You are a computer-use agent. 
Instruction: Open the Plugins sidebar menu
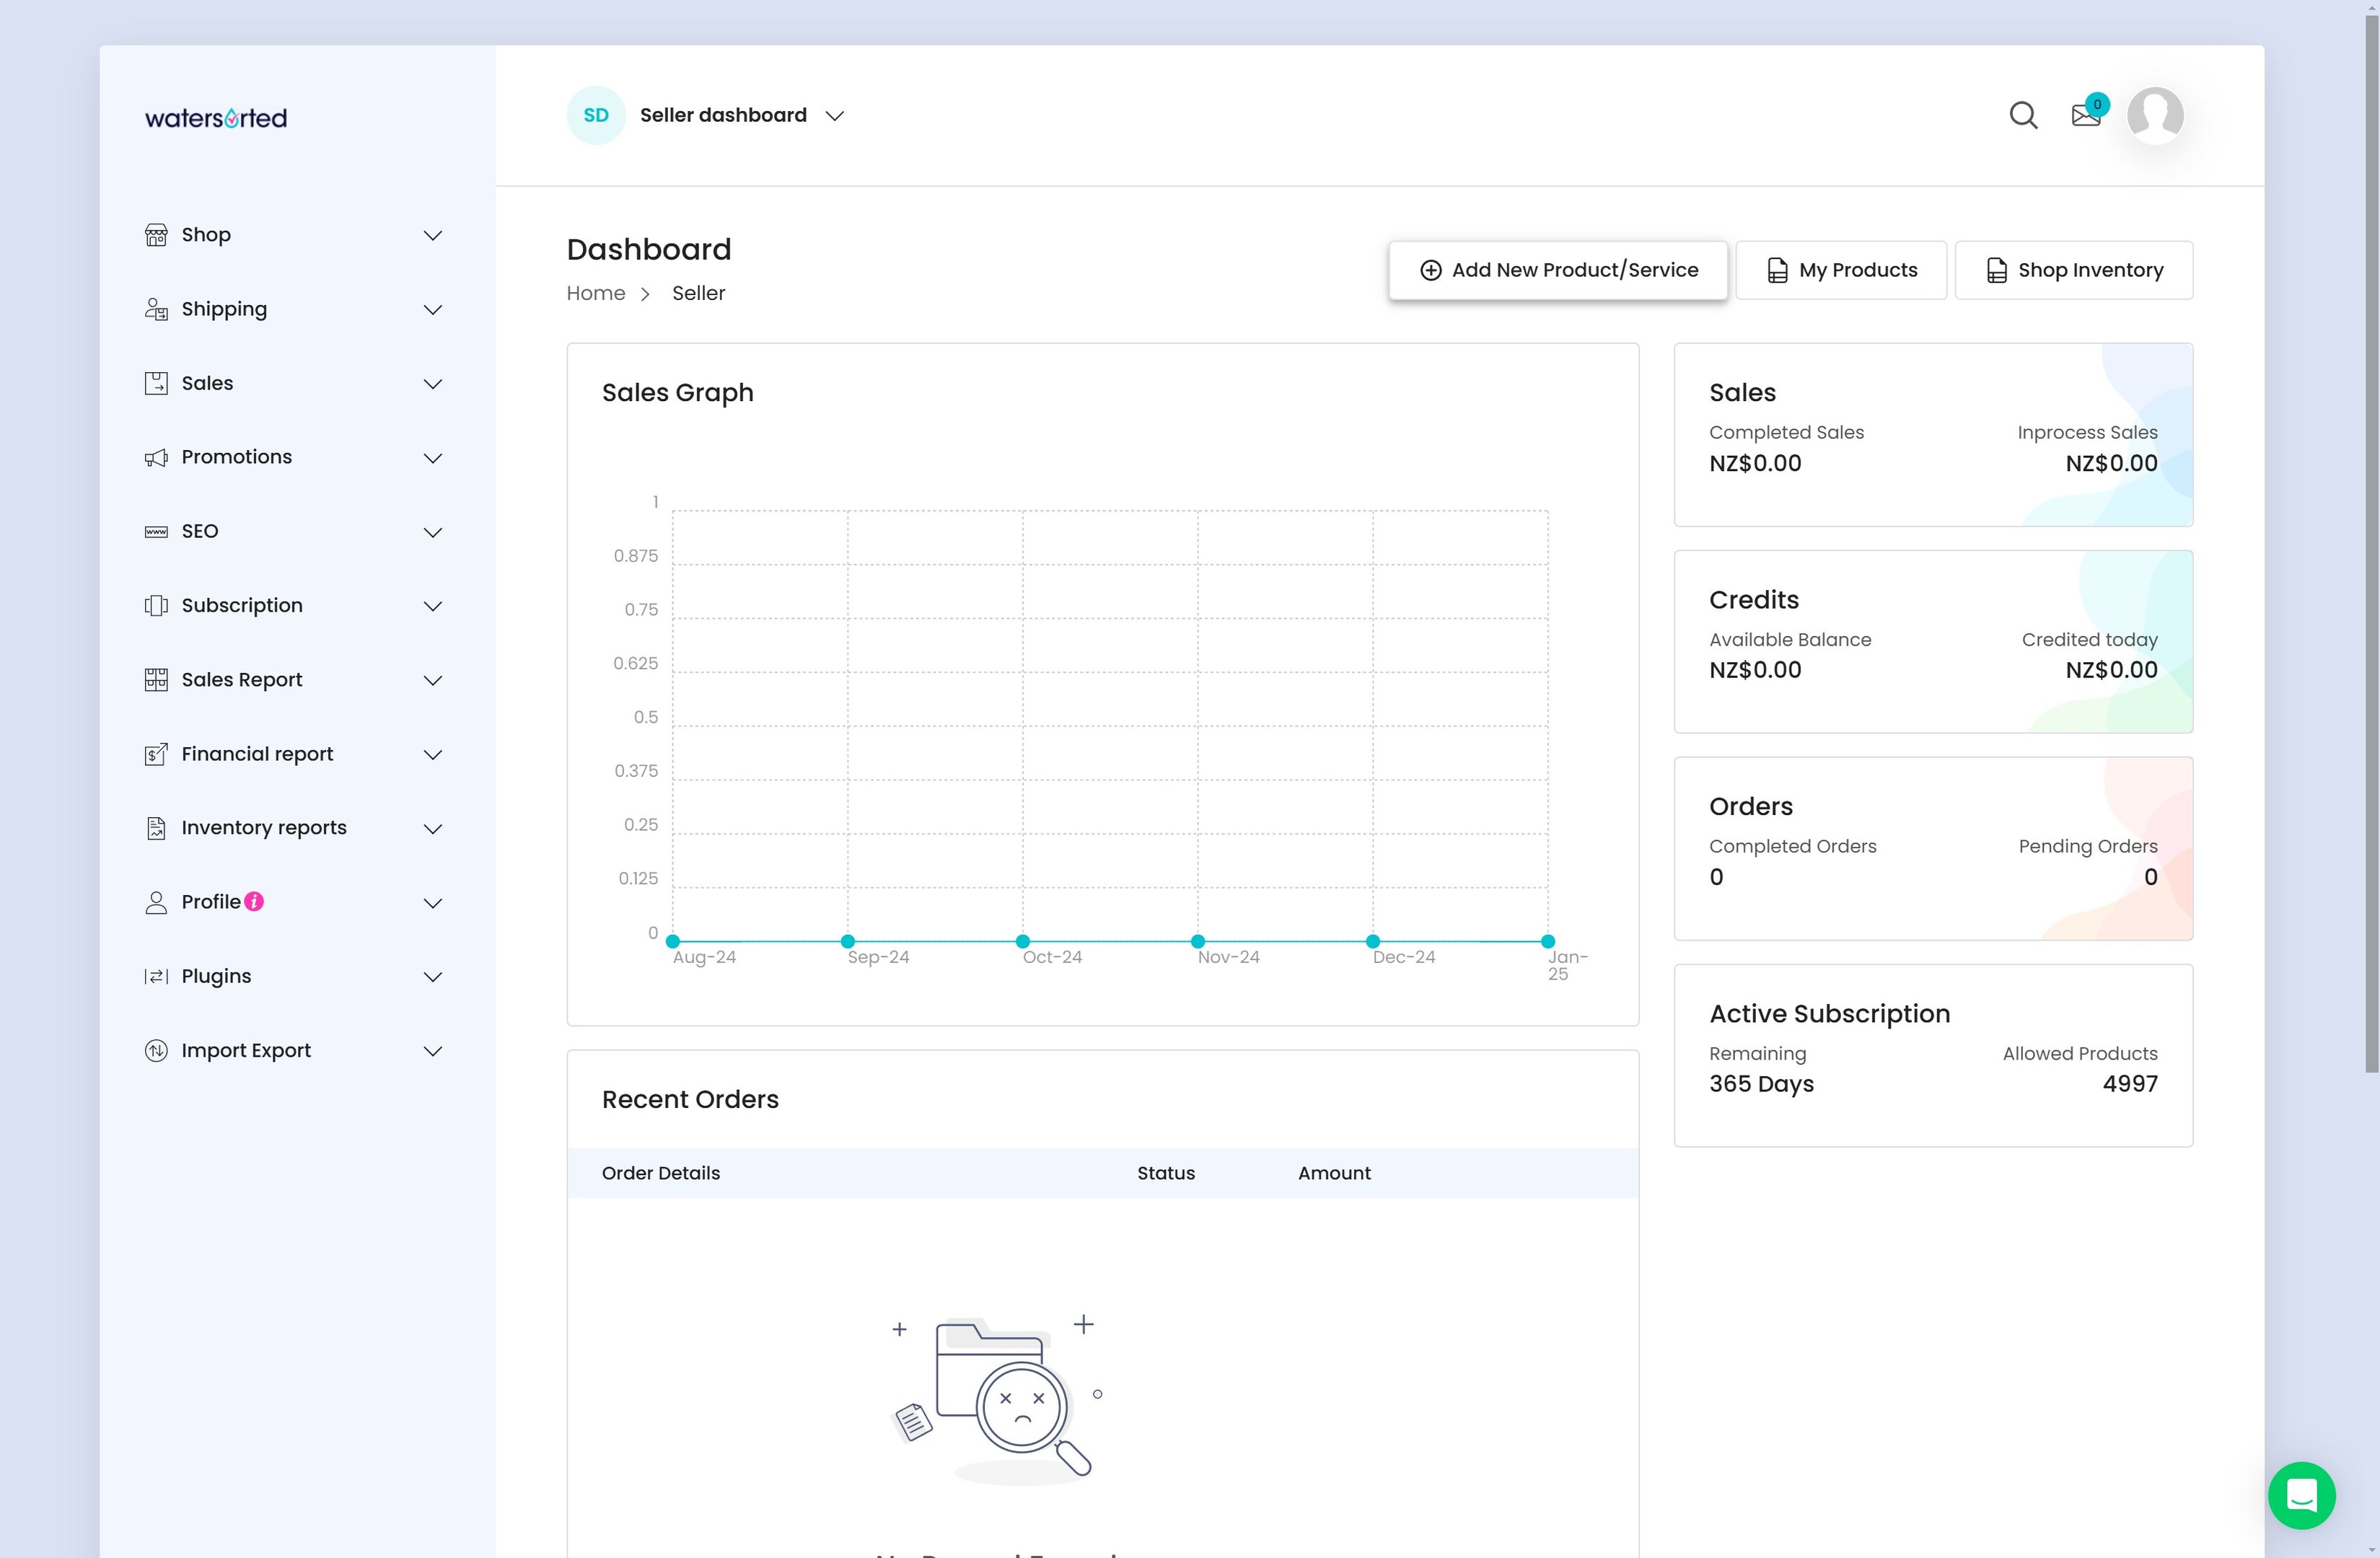coord(216,976)
